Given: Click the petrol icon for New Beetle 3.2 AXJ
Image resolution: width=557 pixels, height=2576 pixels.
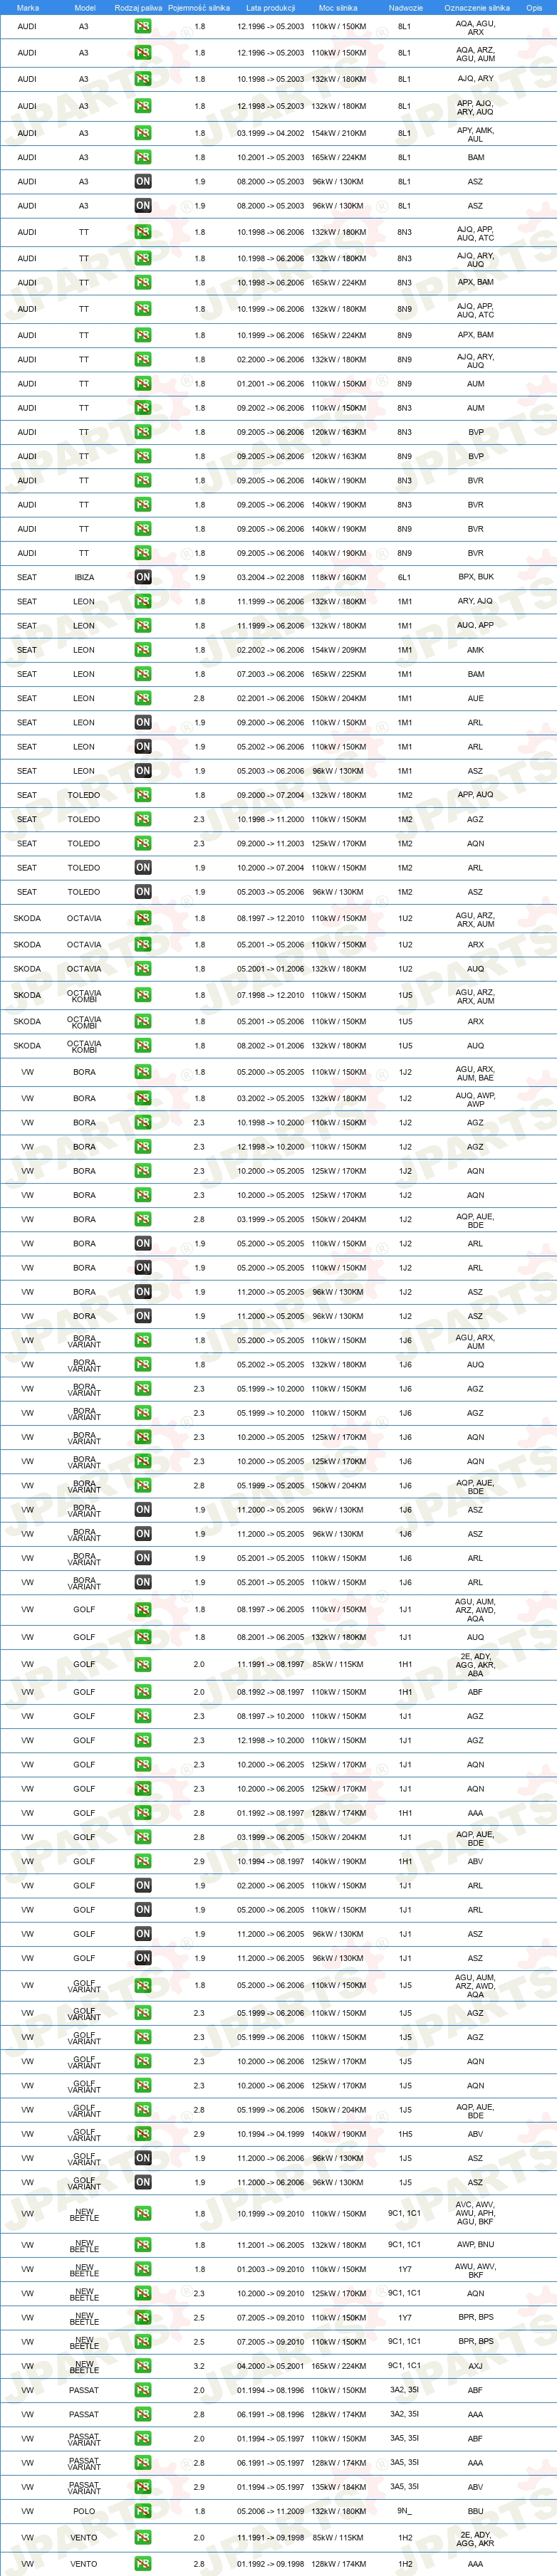Looking at the screenshot, I should click(143, 2366).
